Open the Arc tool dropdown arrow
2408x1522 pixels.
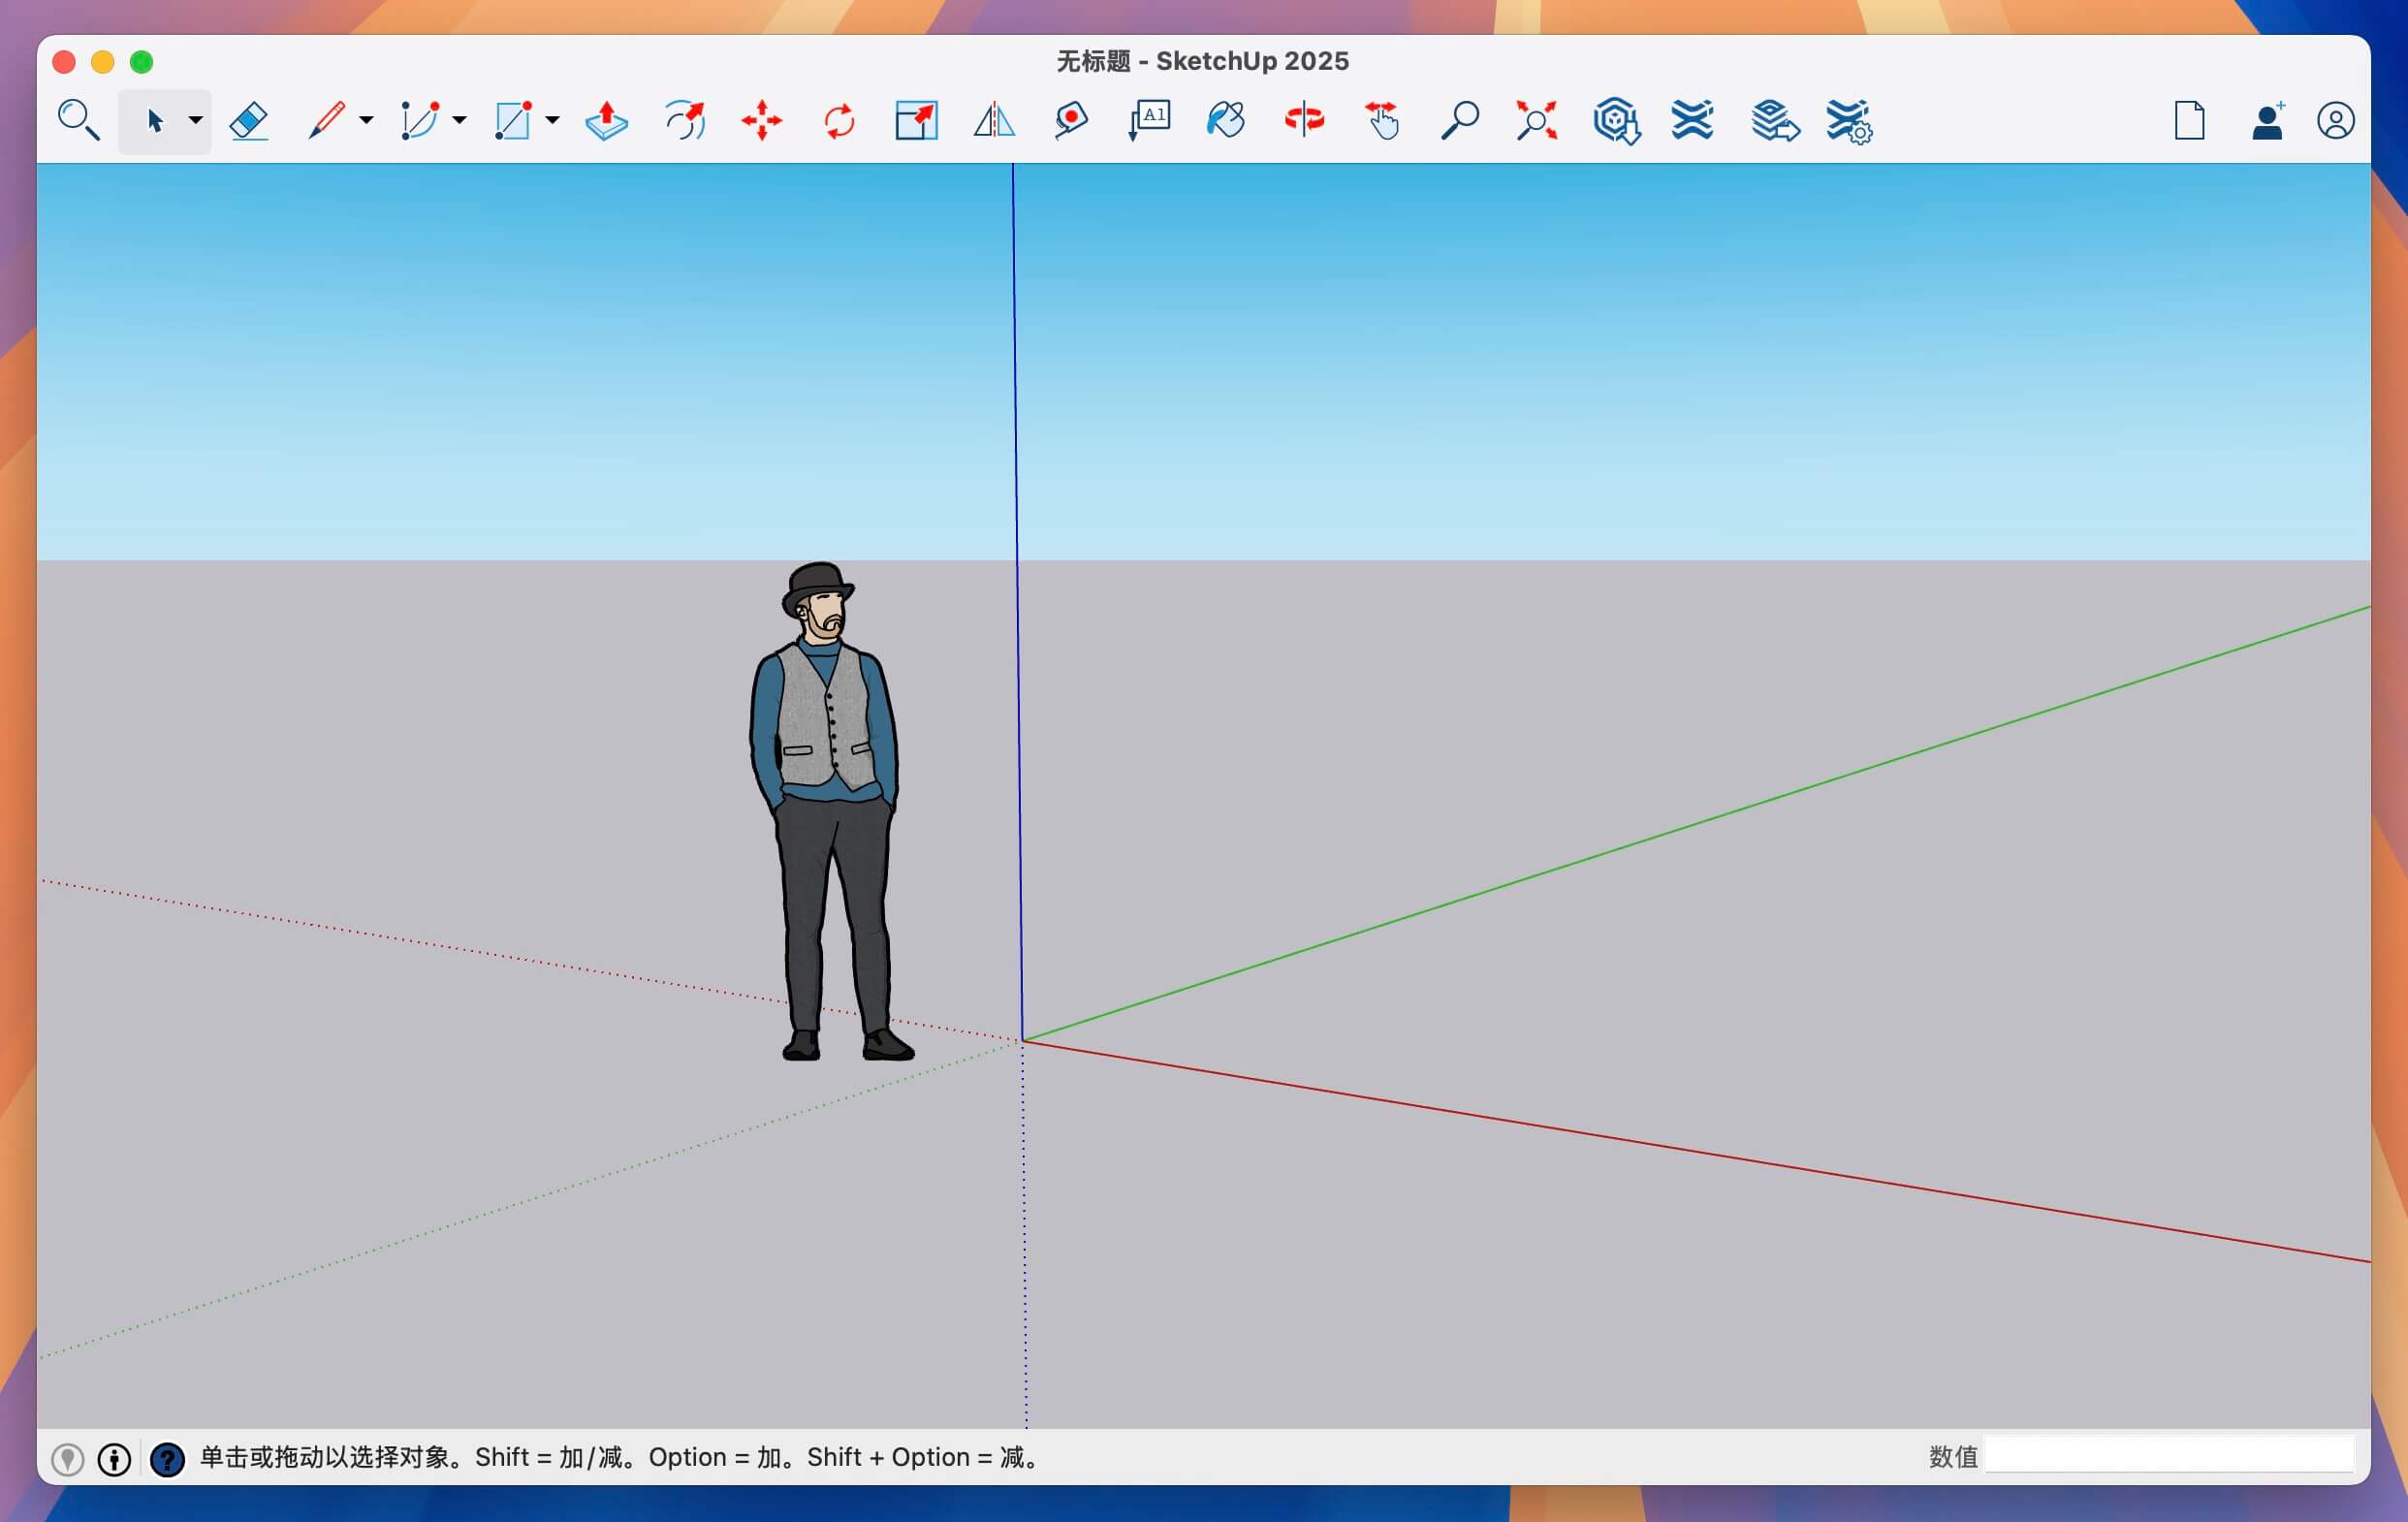tap(459, 121)
